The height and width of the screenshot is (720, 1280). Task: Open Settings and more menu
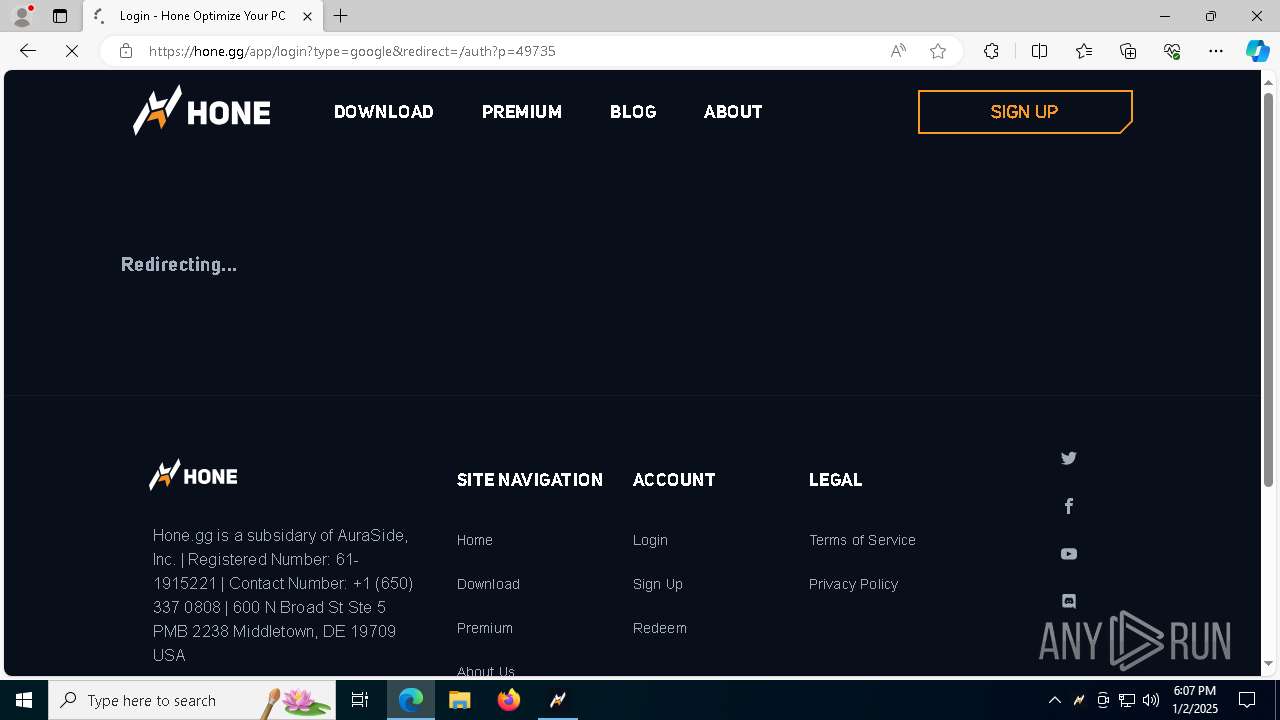[x=1216, y=51]
